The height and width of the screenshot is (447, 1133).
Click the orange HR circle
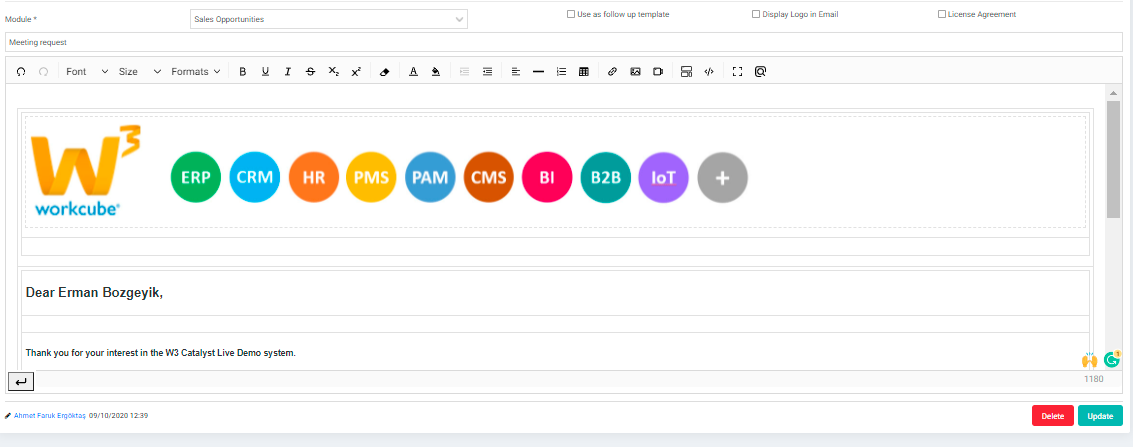[x=314, y=177]
